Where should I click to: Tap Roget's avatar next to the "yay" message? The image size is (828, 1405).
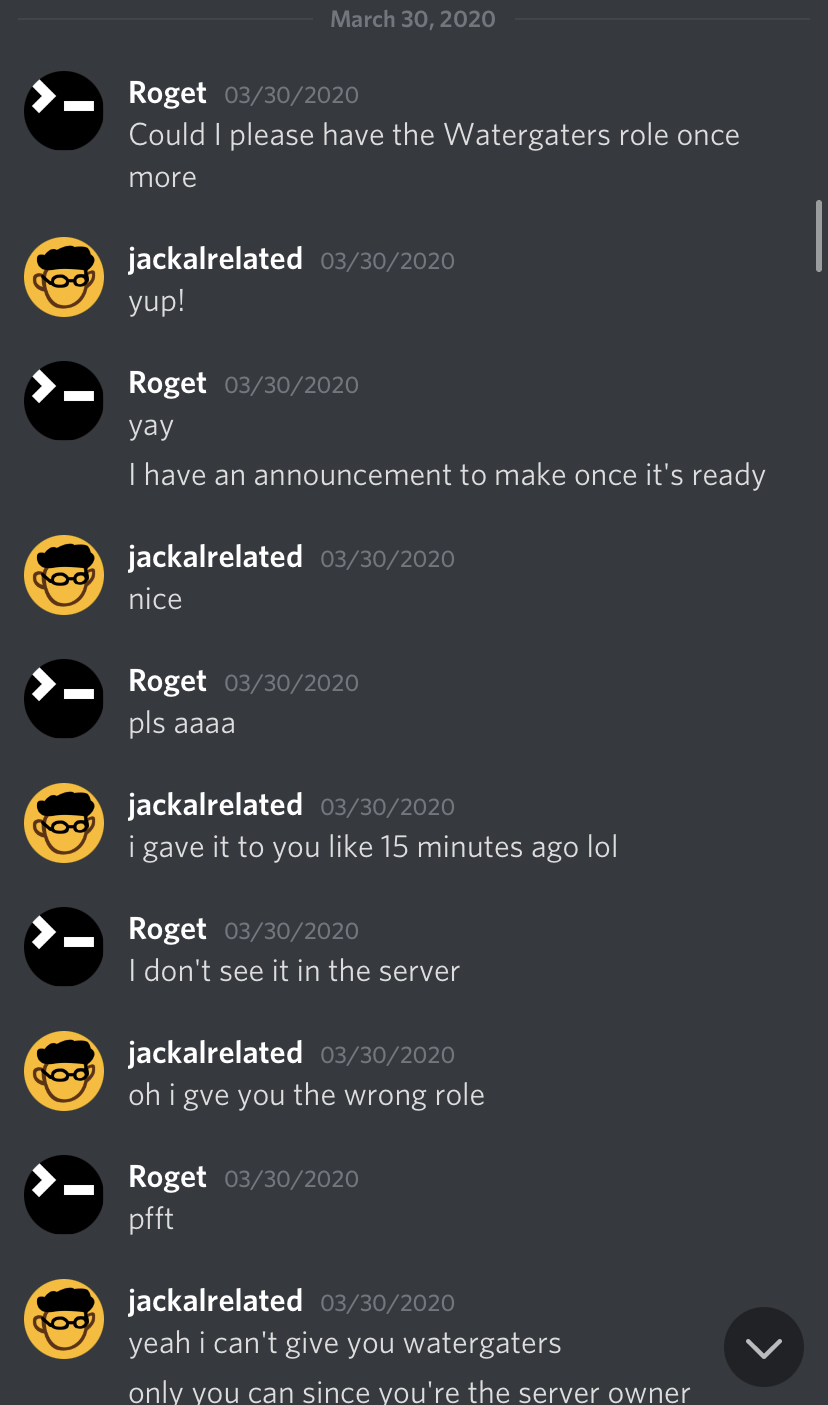[64, 401]
